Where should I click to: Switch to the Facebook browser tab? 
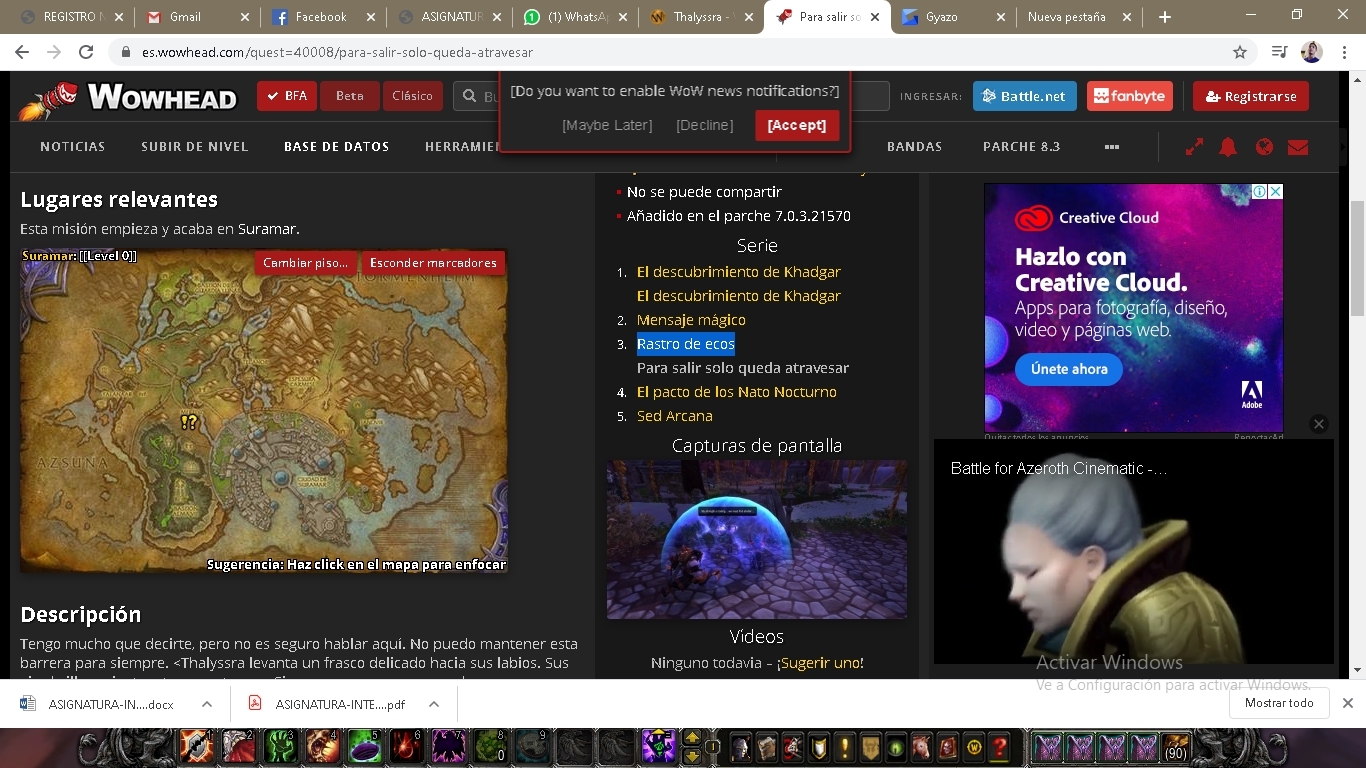[x=322, y=17]
